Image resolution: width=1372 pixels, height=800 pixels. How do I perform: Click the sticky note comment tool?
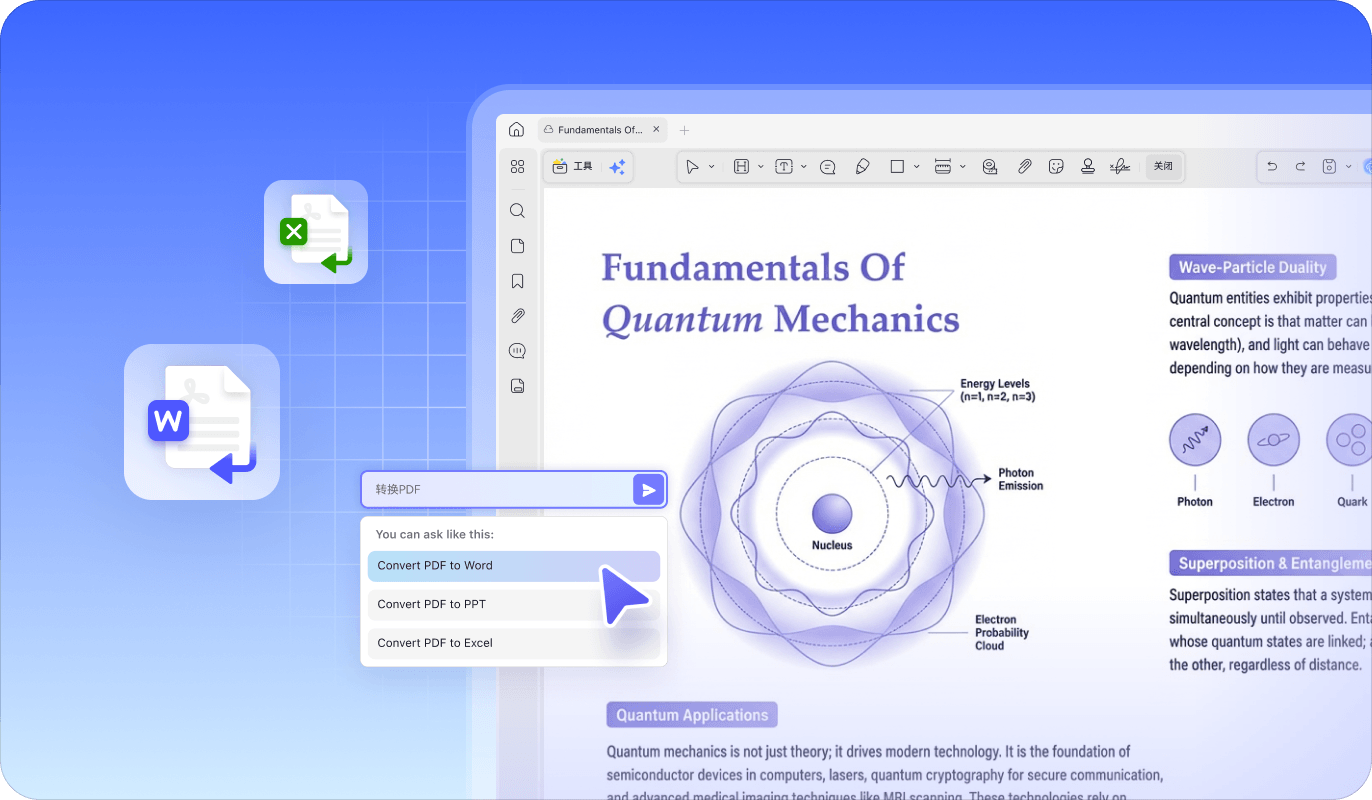pos(828,167)
